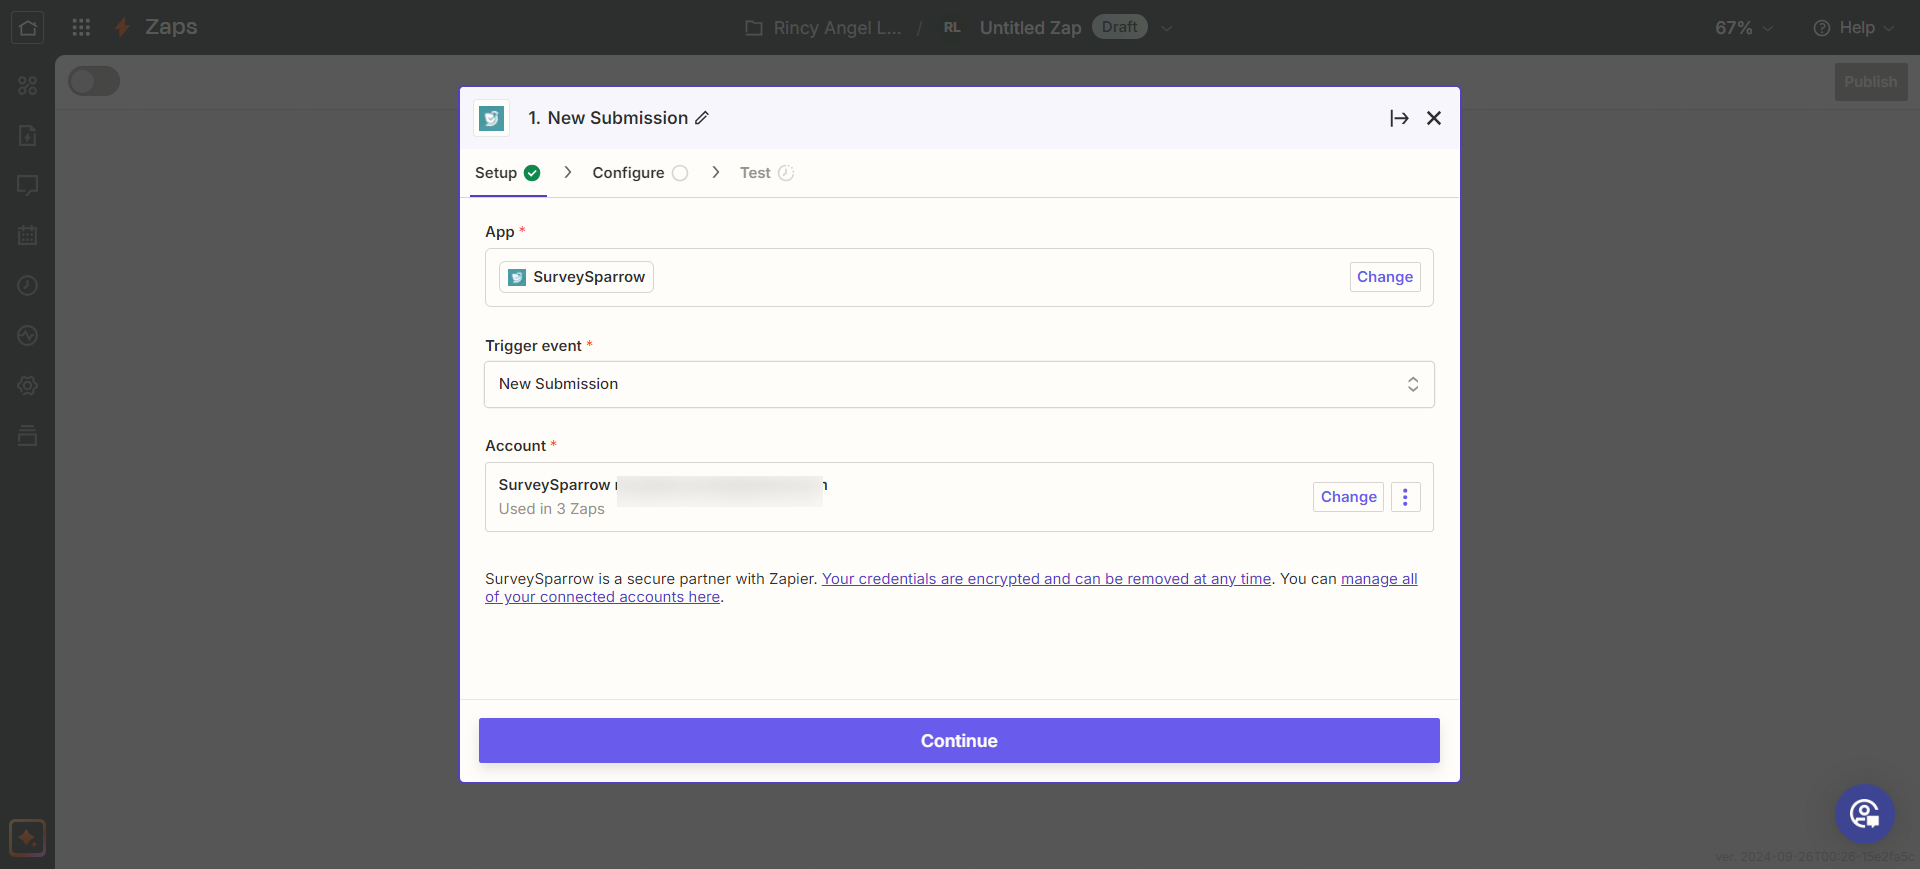Open the apps grid menu icon
The height and width of the screenshot is (869, 1920).
click(81, 27)
